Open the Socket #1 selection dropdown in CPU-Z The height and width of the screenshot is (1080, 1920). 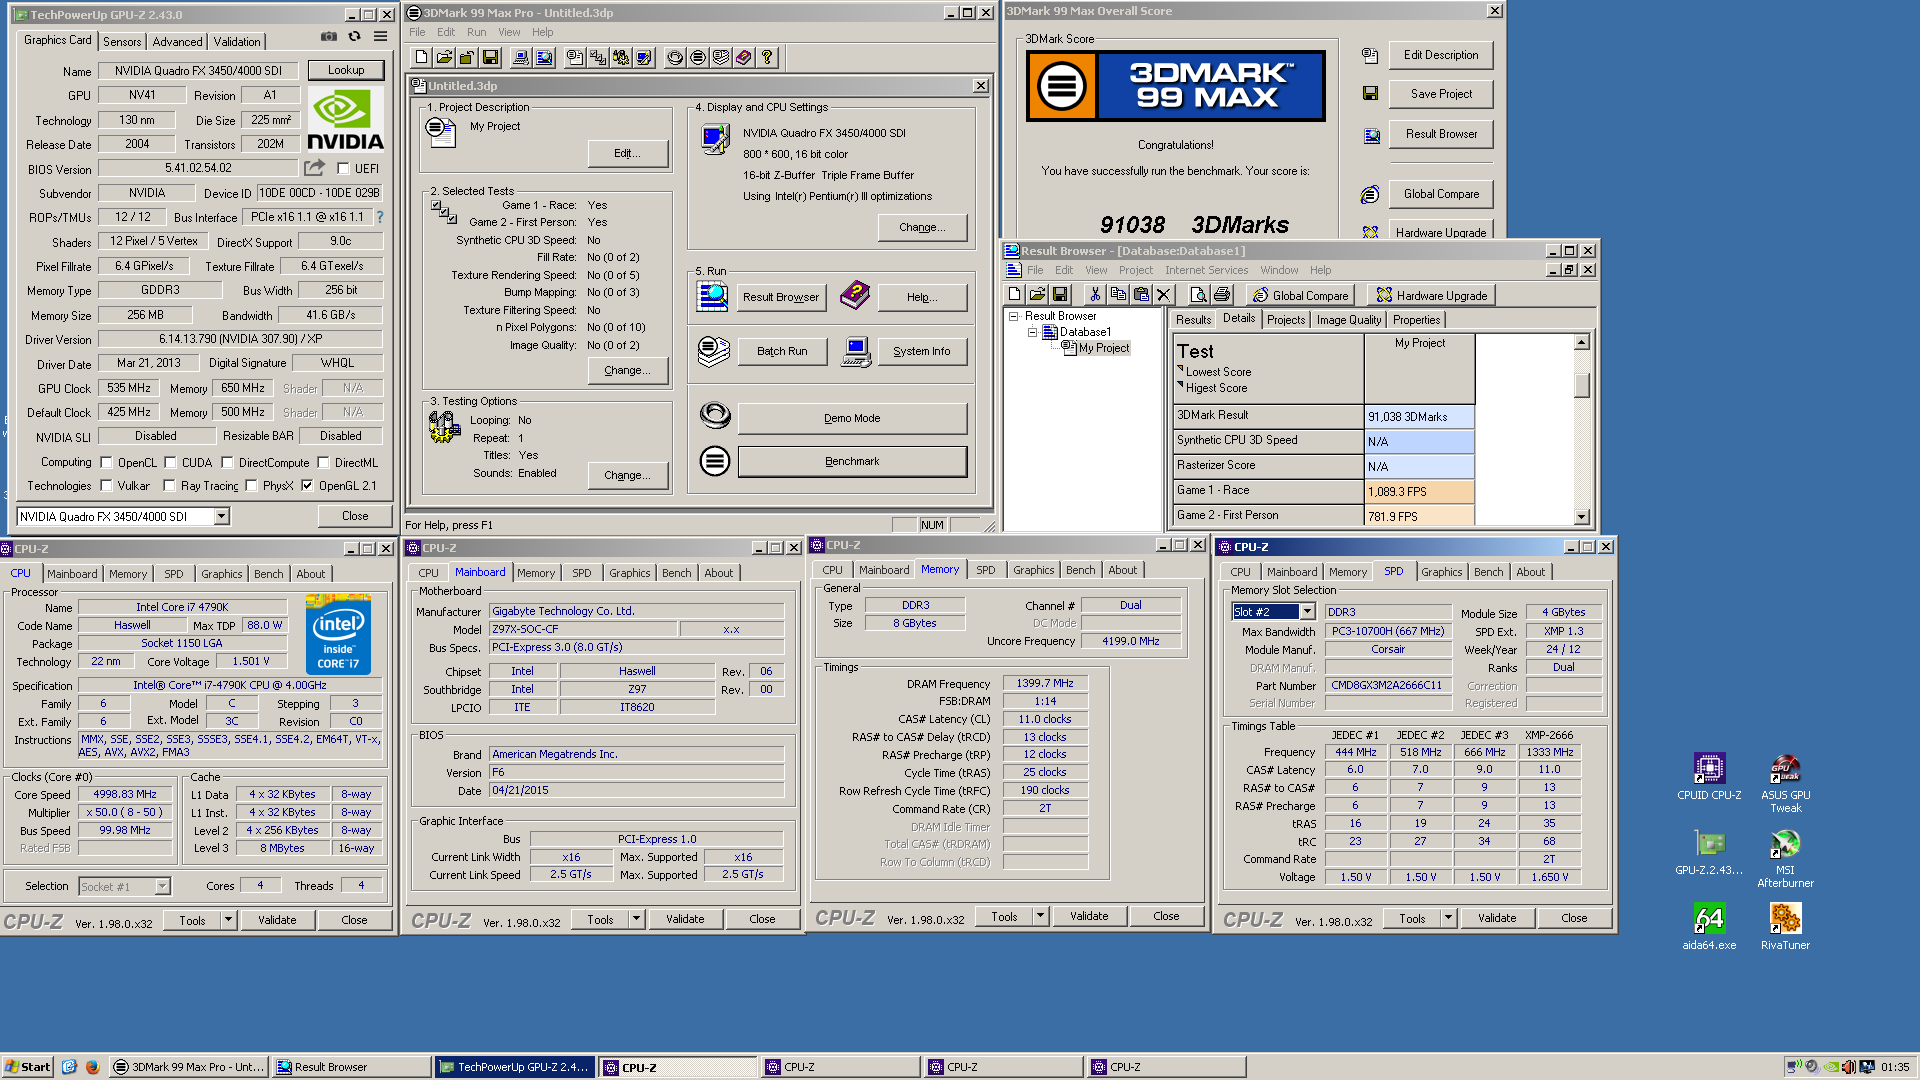point(162,886)
